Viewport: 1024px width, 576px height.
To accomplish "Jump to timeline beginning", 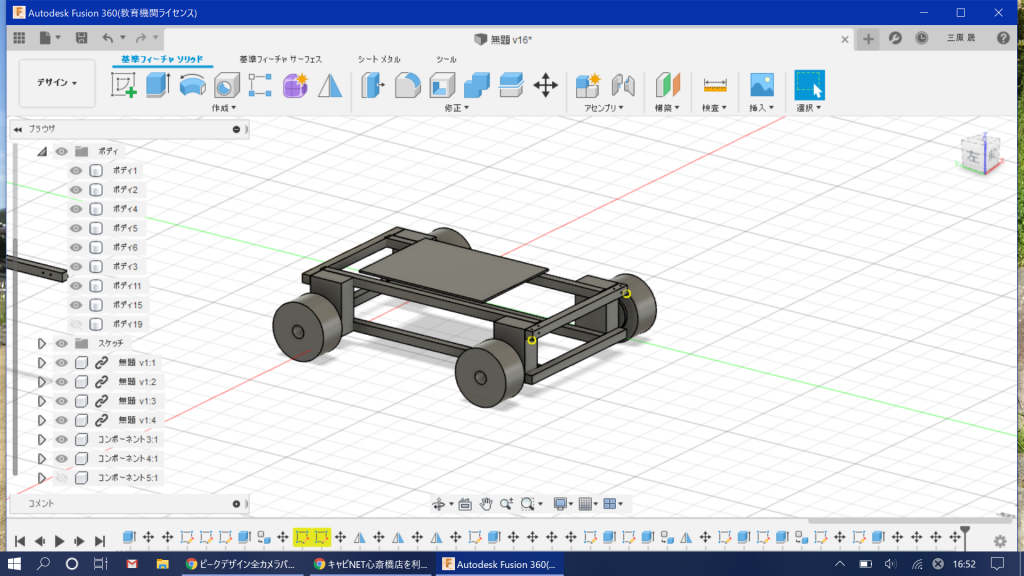I will tap(20, 541).
